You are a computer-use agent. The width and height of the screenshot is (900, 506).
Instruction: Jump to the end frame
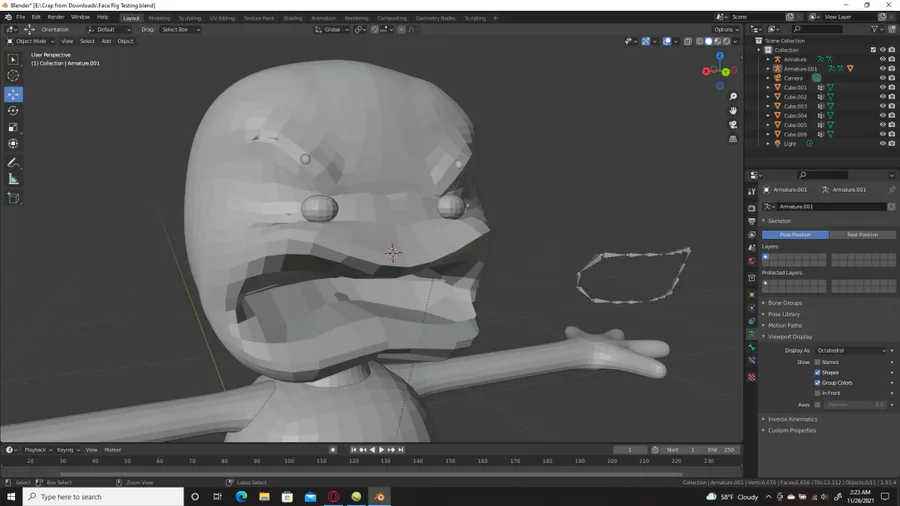point(401,450)
